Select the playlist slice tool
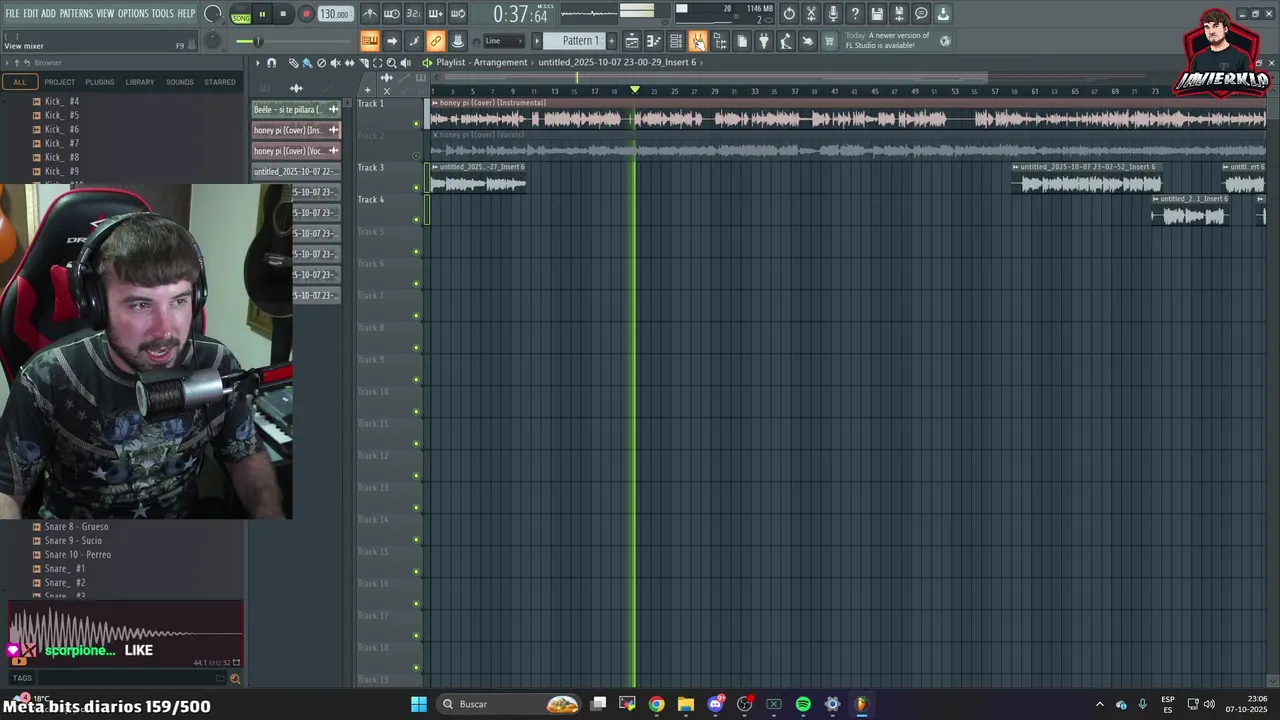The width and height of the screenshot is (1280, 720). 364,62
